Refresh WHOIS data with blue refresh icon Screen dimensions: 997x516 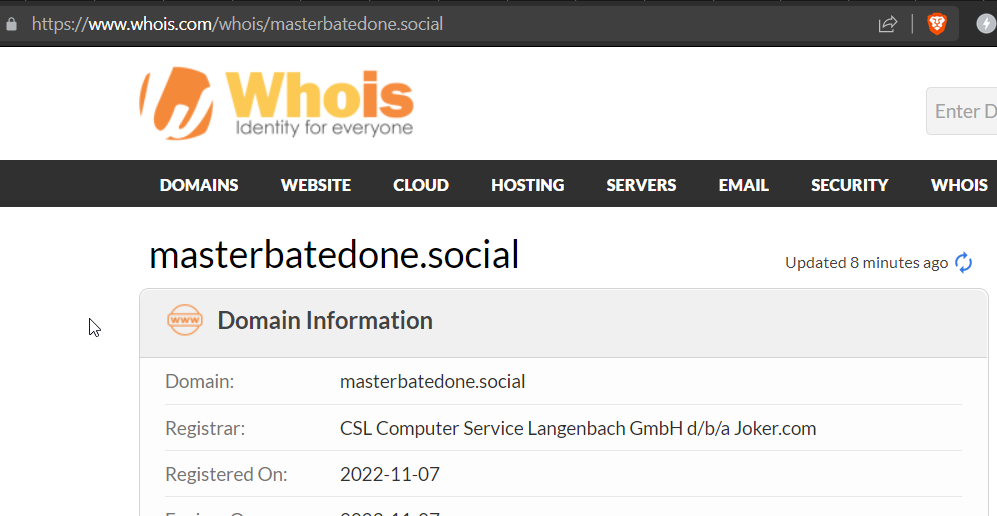click(963, 263)
